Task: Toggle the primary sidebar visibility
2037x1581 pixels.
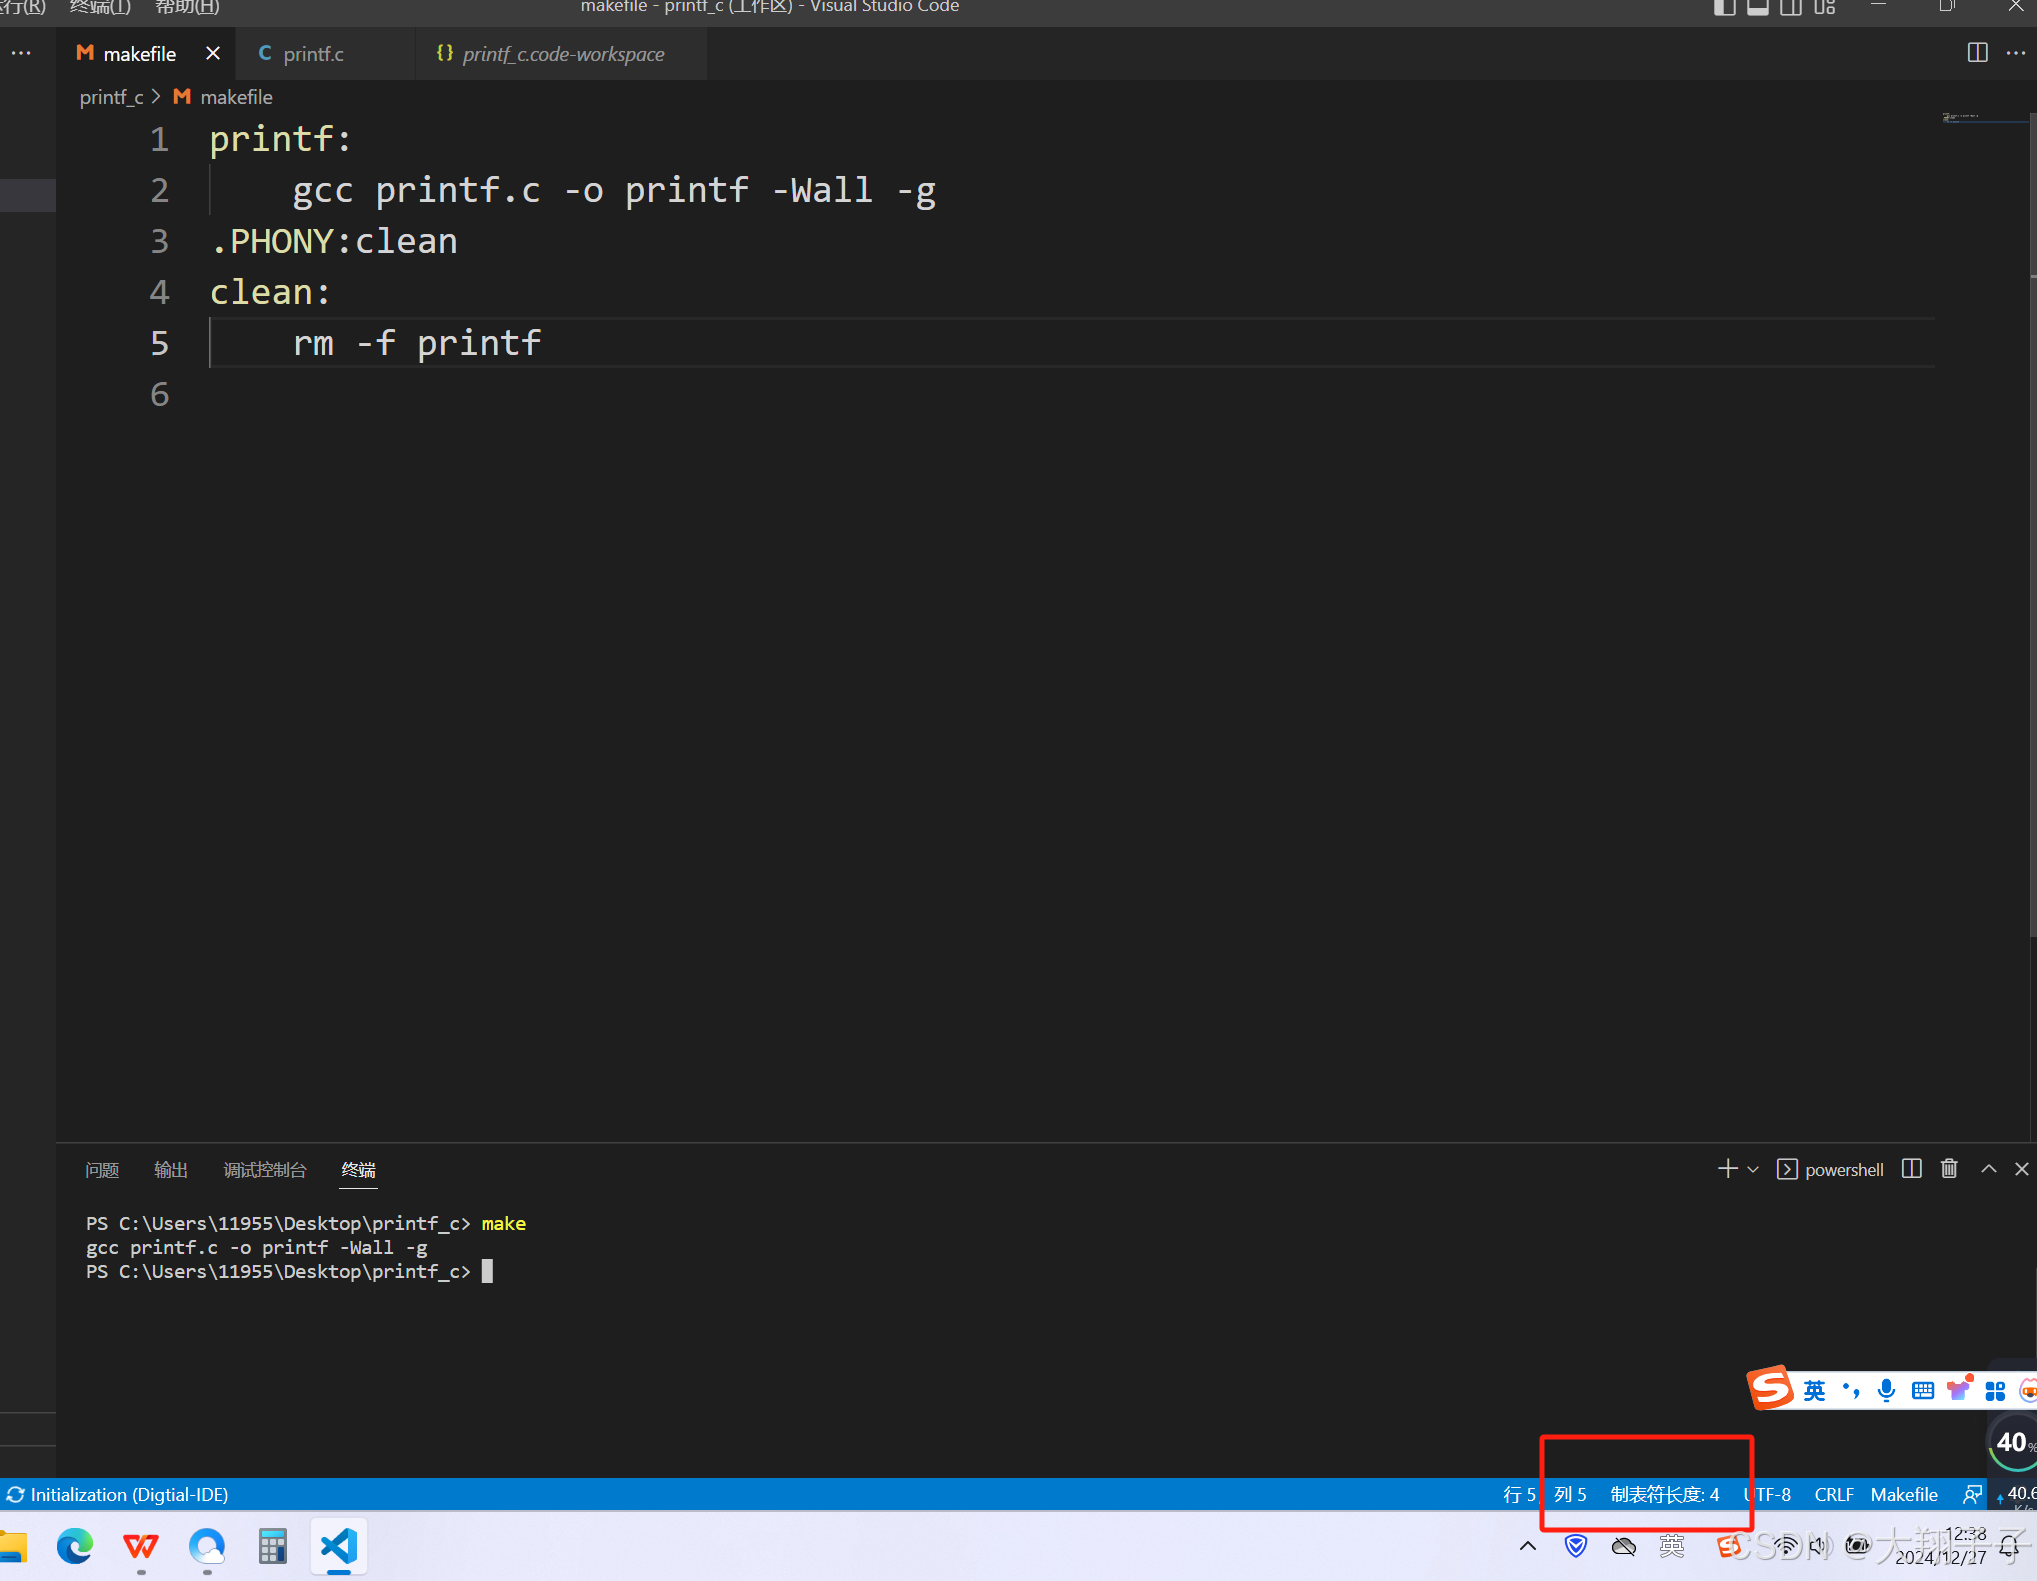Action: point(1724,8)
